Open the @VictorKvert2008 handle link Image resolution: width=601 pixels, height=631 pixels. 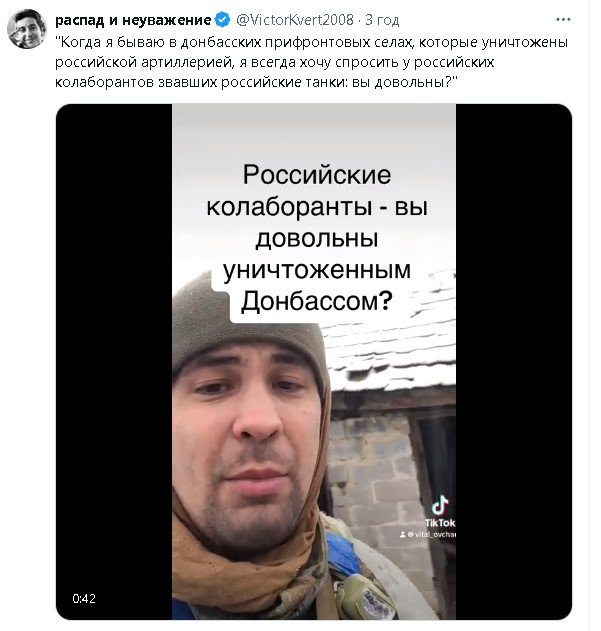pos(295,19)
